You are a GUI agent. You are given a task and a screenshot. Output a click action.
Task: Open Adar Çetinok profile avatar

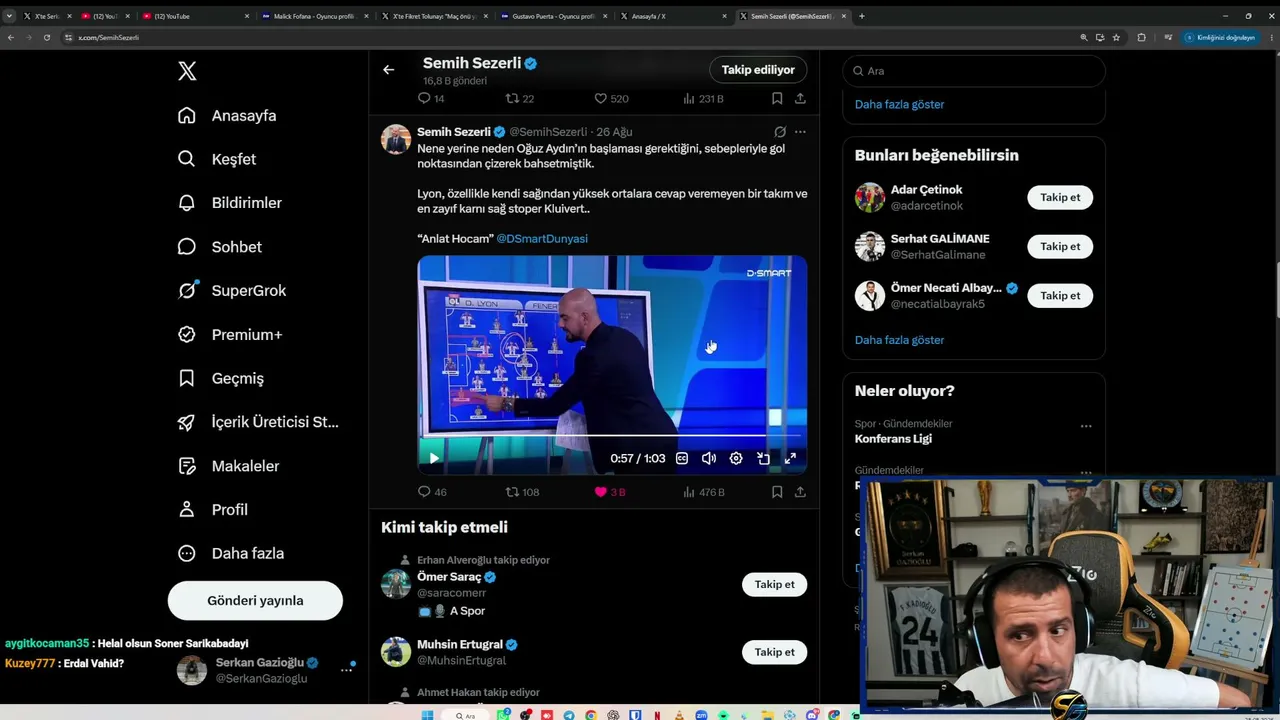point(870,197)
